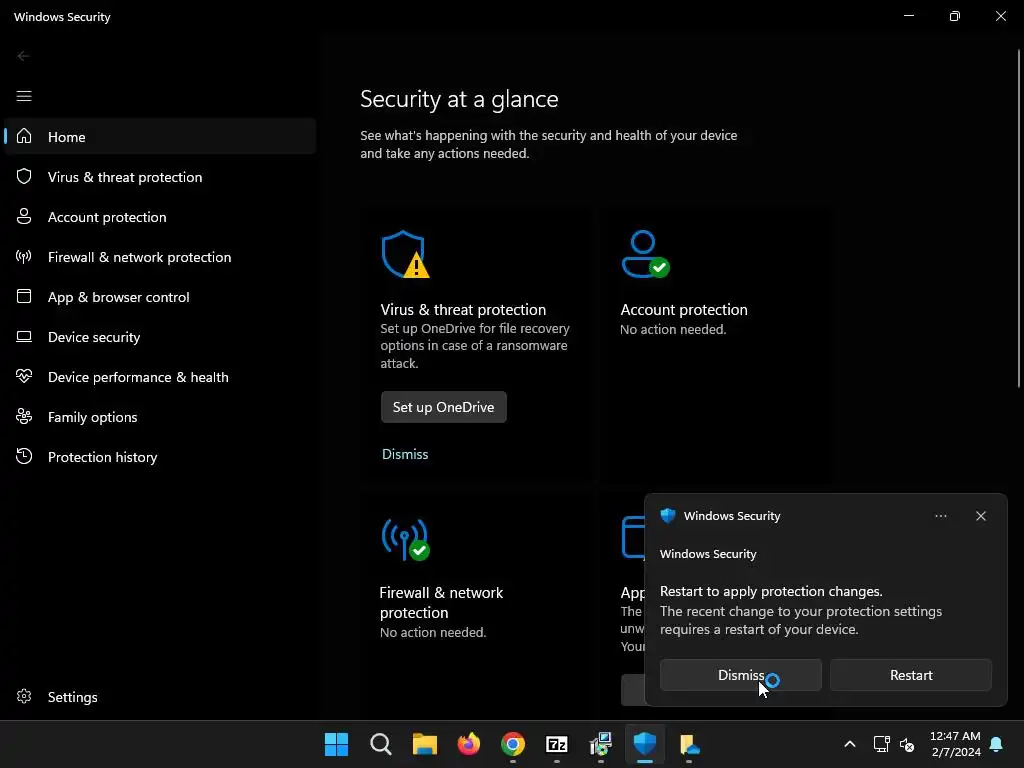
Task: Open the hamburger navigation menu
Action: tap(24, 96)
